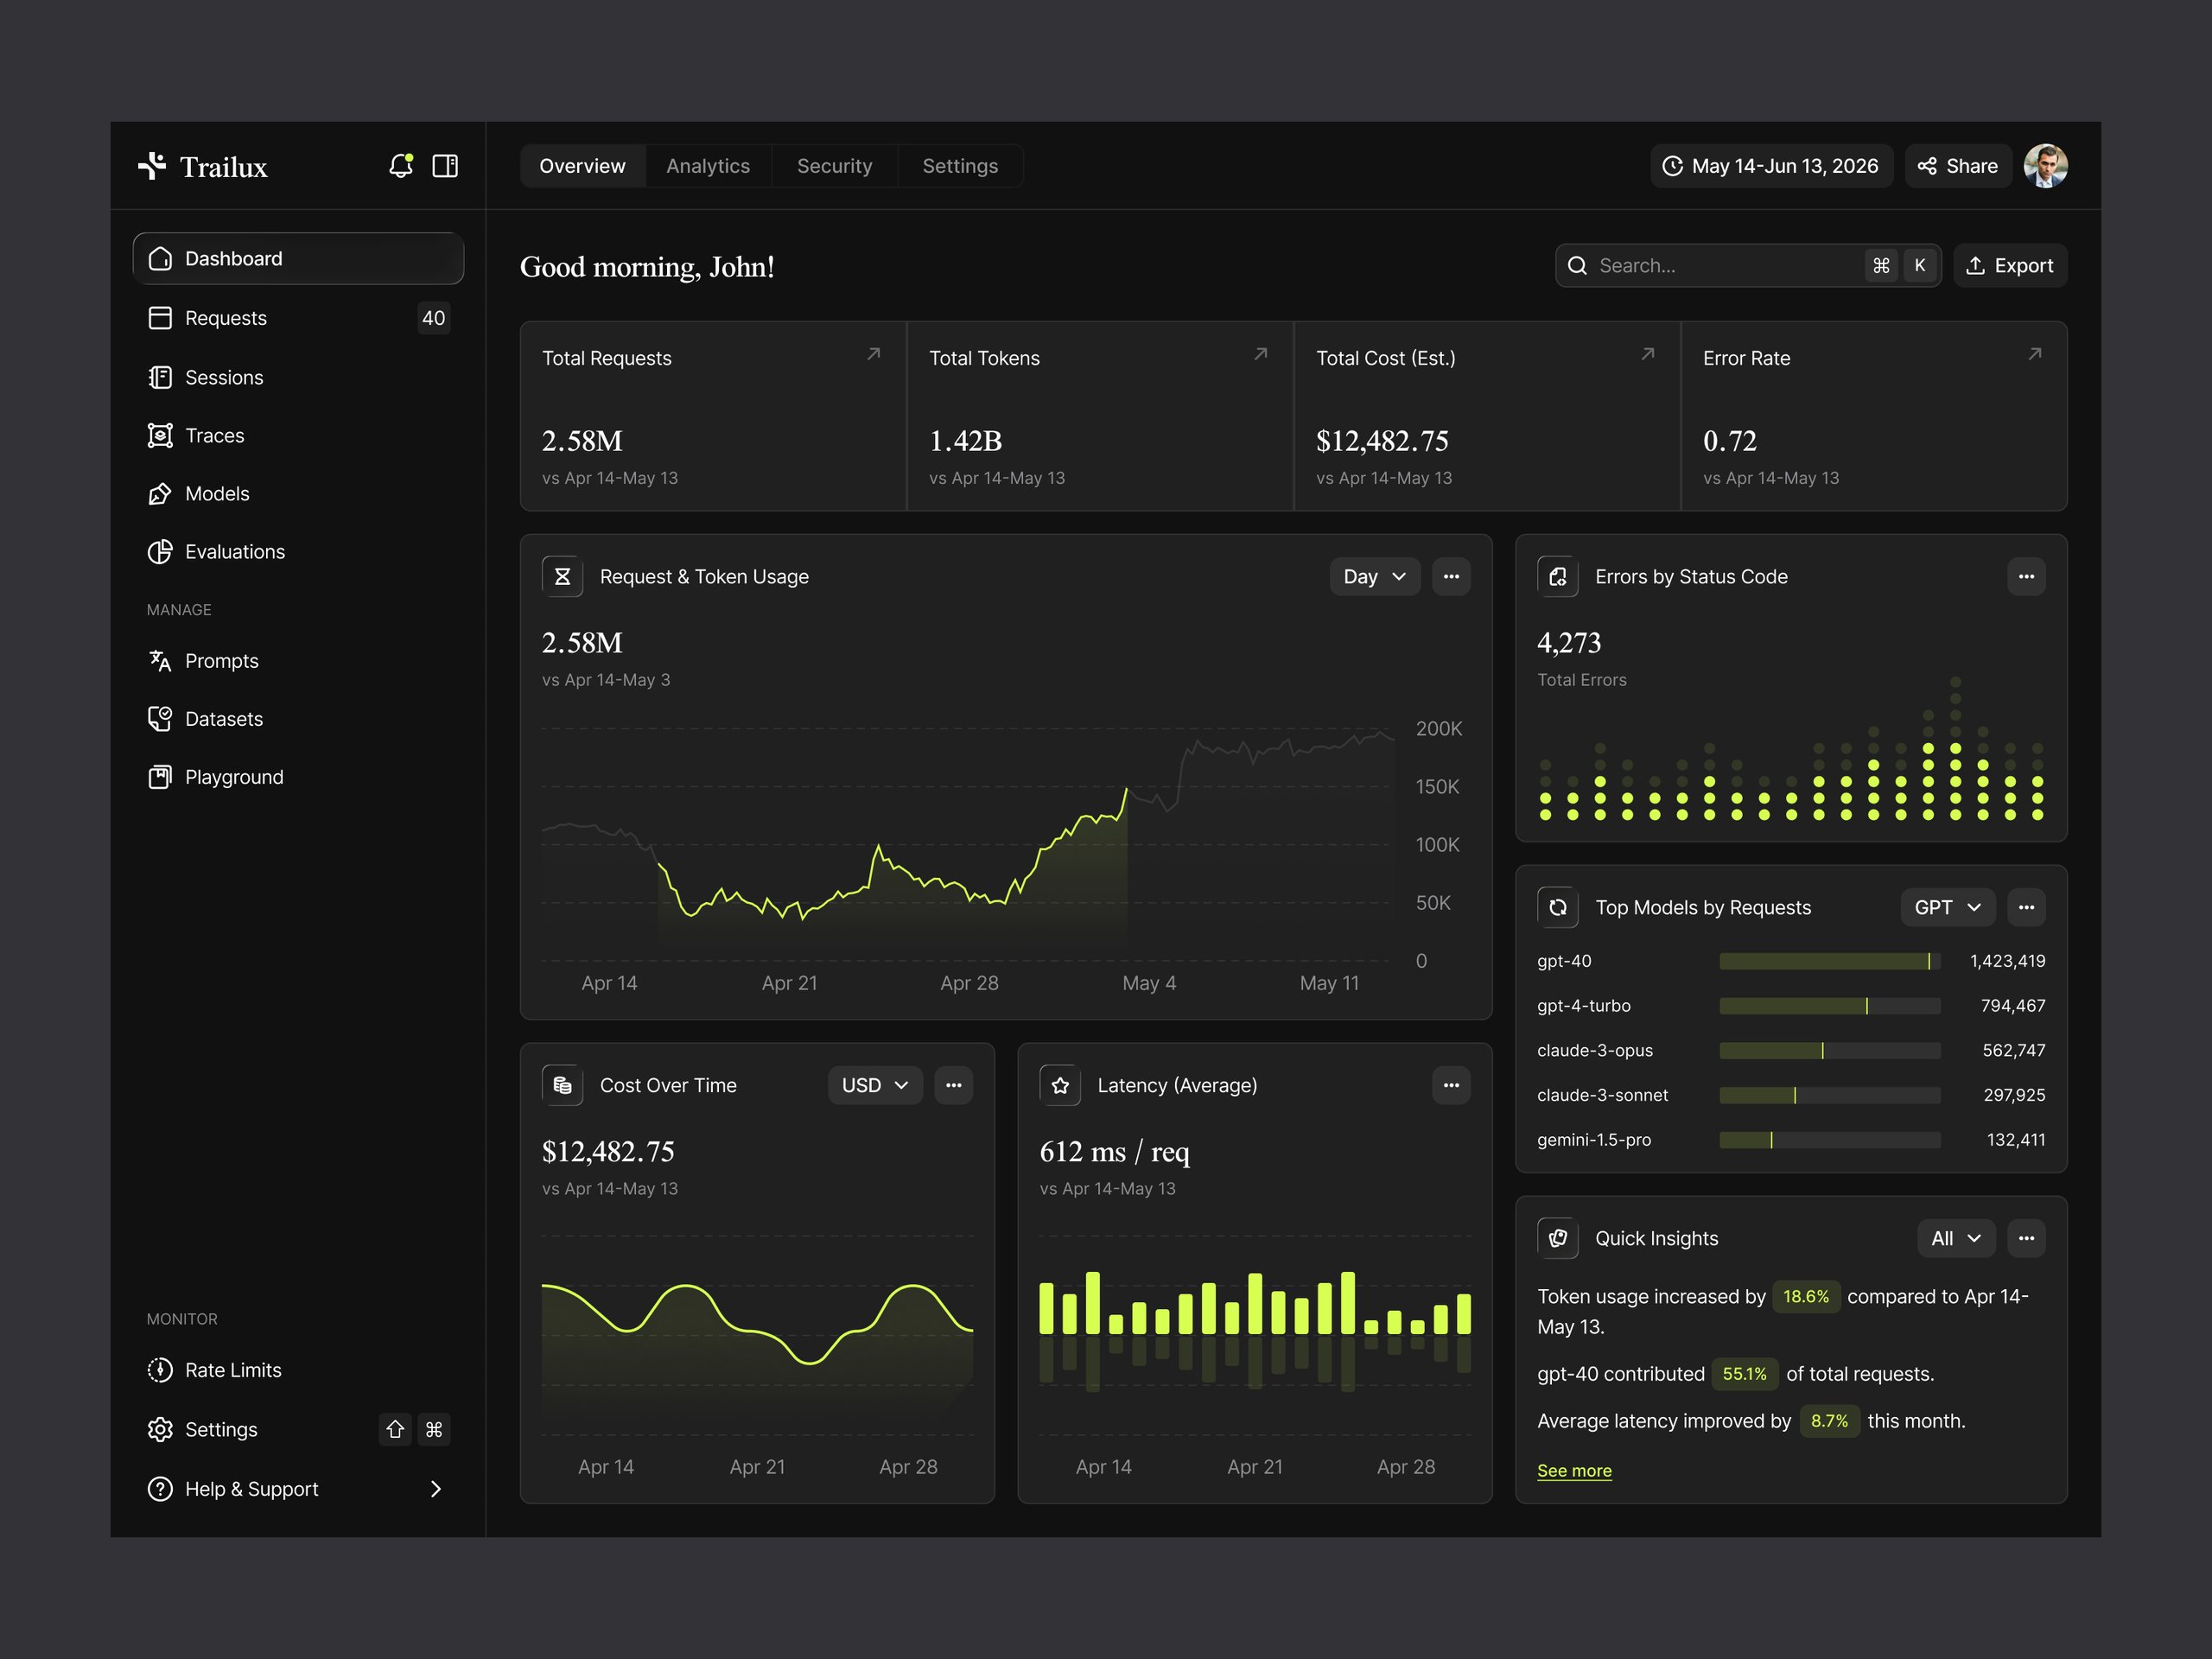This screenshot has height=1659, width=2212.
Task: Expand Help & Support chevron
Action: coord(436,1489)
